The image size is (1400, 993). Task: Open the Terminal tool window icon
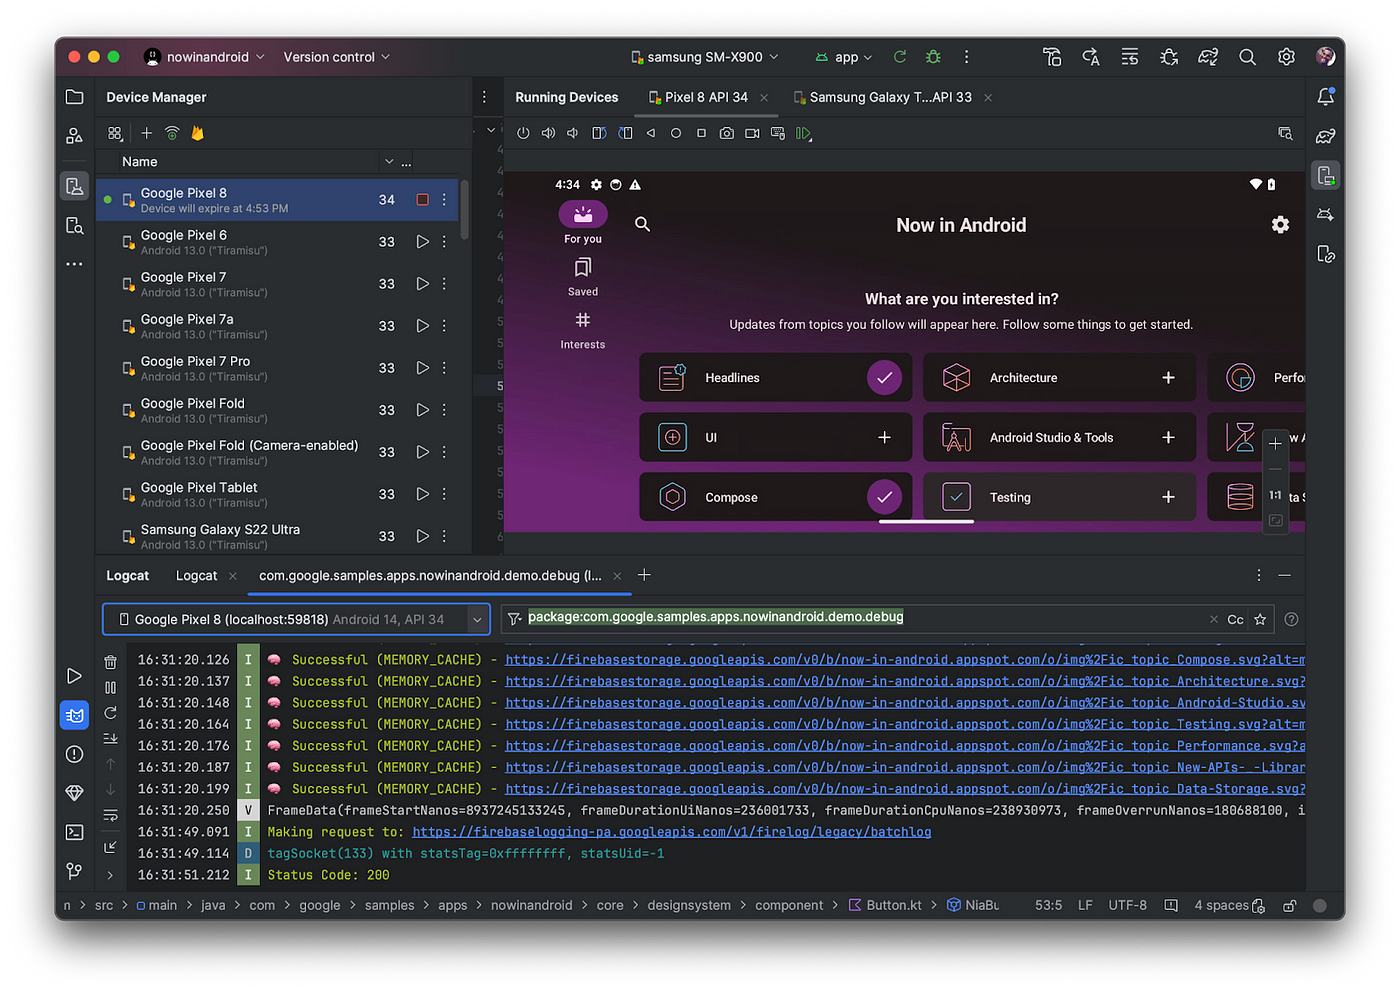tap(74, 832)
